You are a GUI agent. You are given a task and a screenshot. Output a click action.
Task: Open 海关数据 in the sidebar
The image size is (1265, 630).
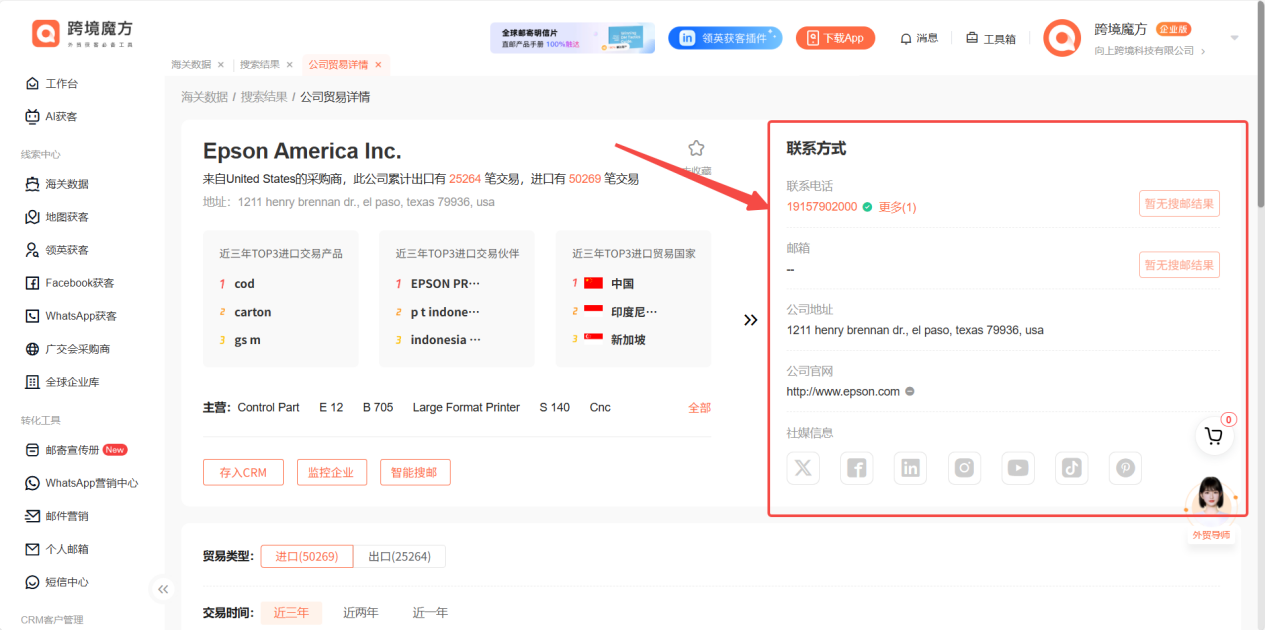(57, 184)
